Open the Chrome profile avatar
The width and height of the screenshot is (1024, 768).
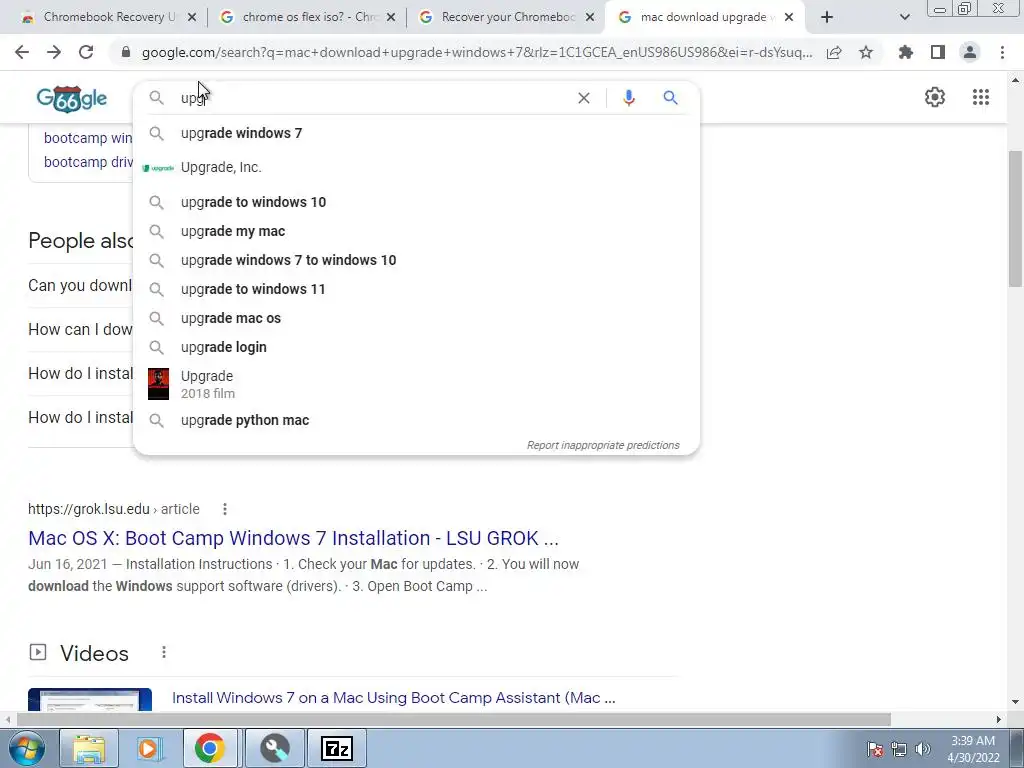[x=970, y=52]
